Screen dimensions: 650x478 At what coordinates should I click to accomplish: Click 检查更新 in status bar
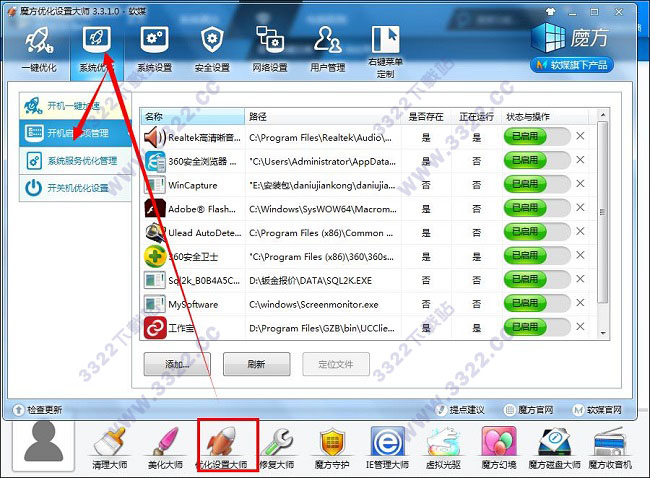tap(37, 410)
